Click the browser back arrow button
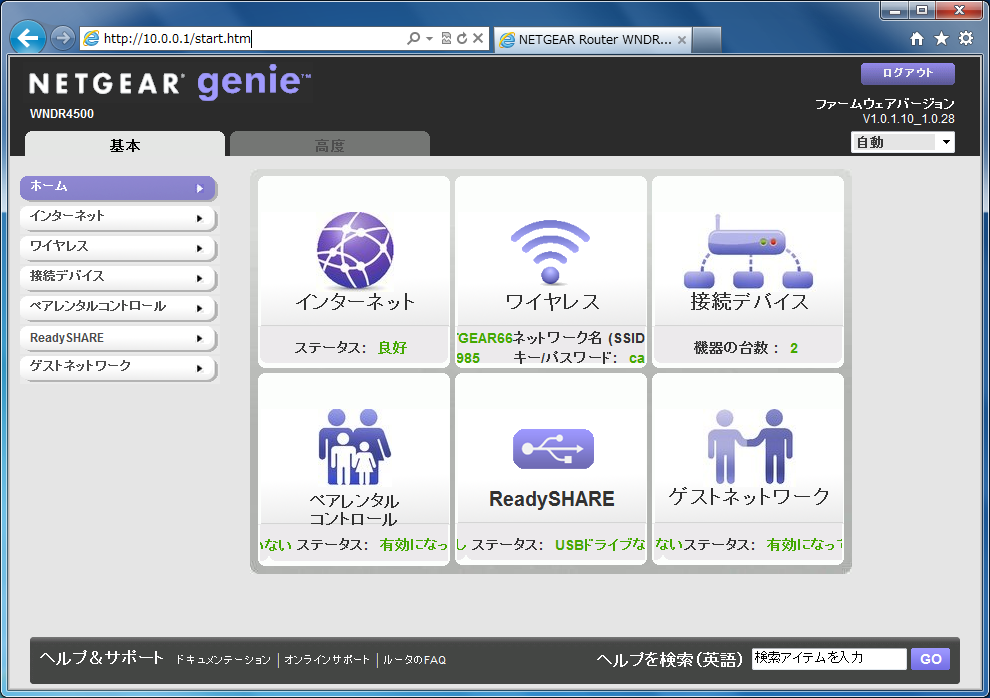 click(x=28, y=38)
